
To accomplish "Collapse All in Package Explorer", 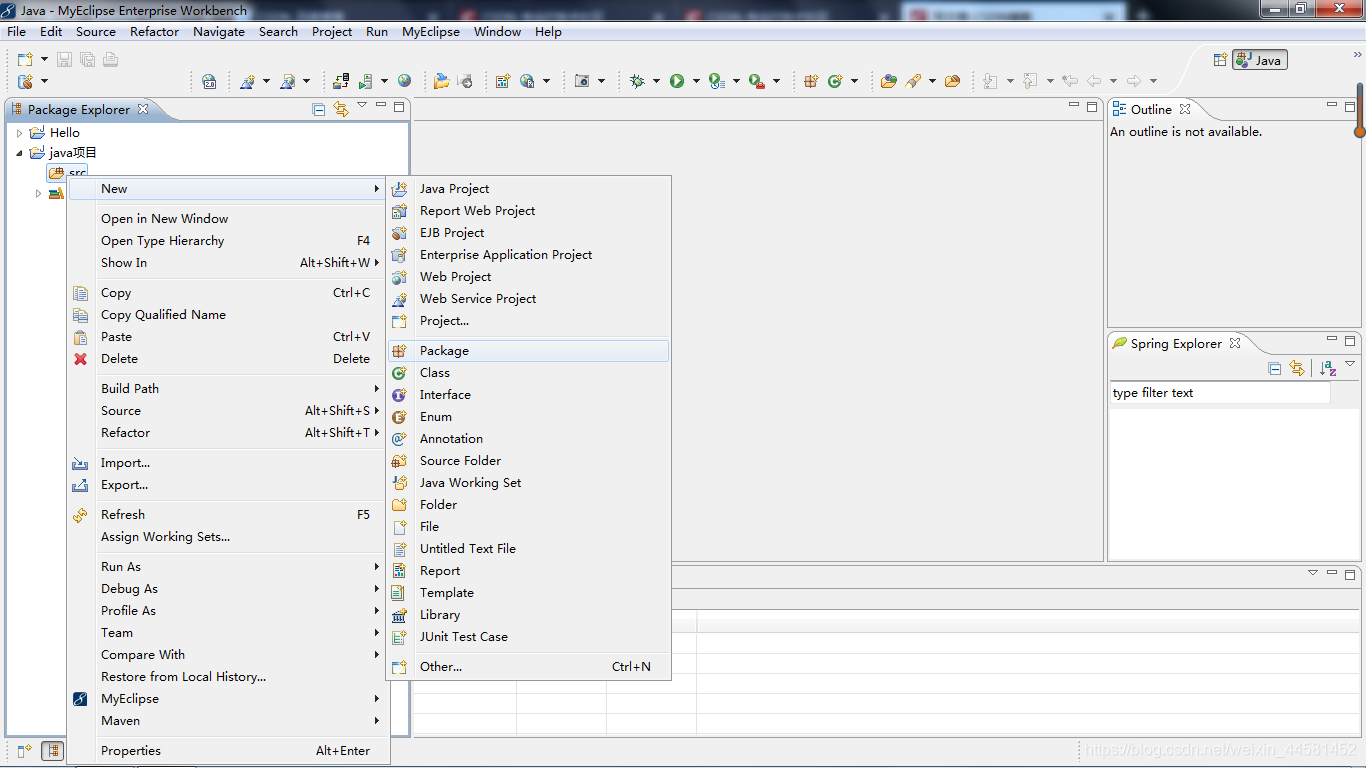I will pyautogui.click(x=319, y=109).
